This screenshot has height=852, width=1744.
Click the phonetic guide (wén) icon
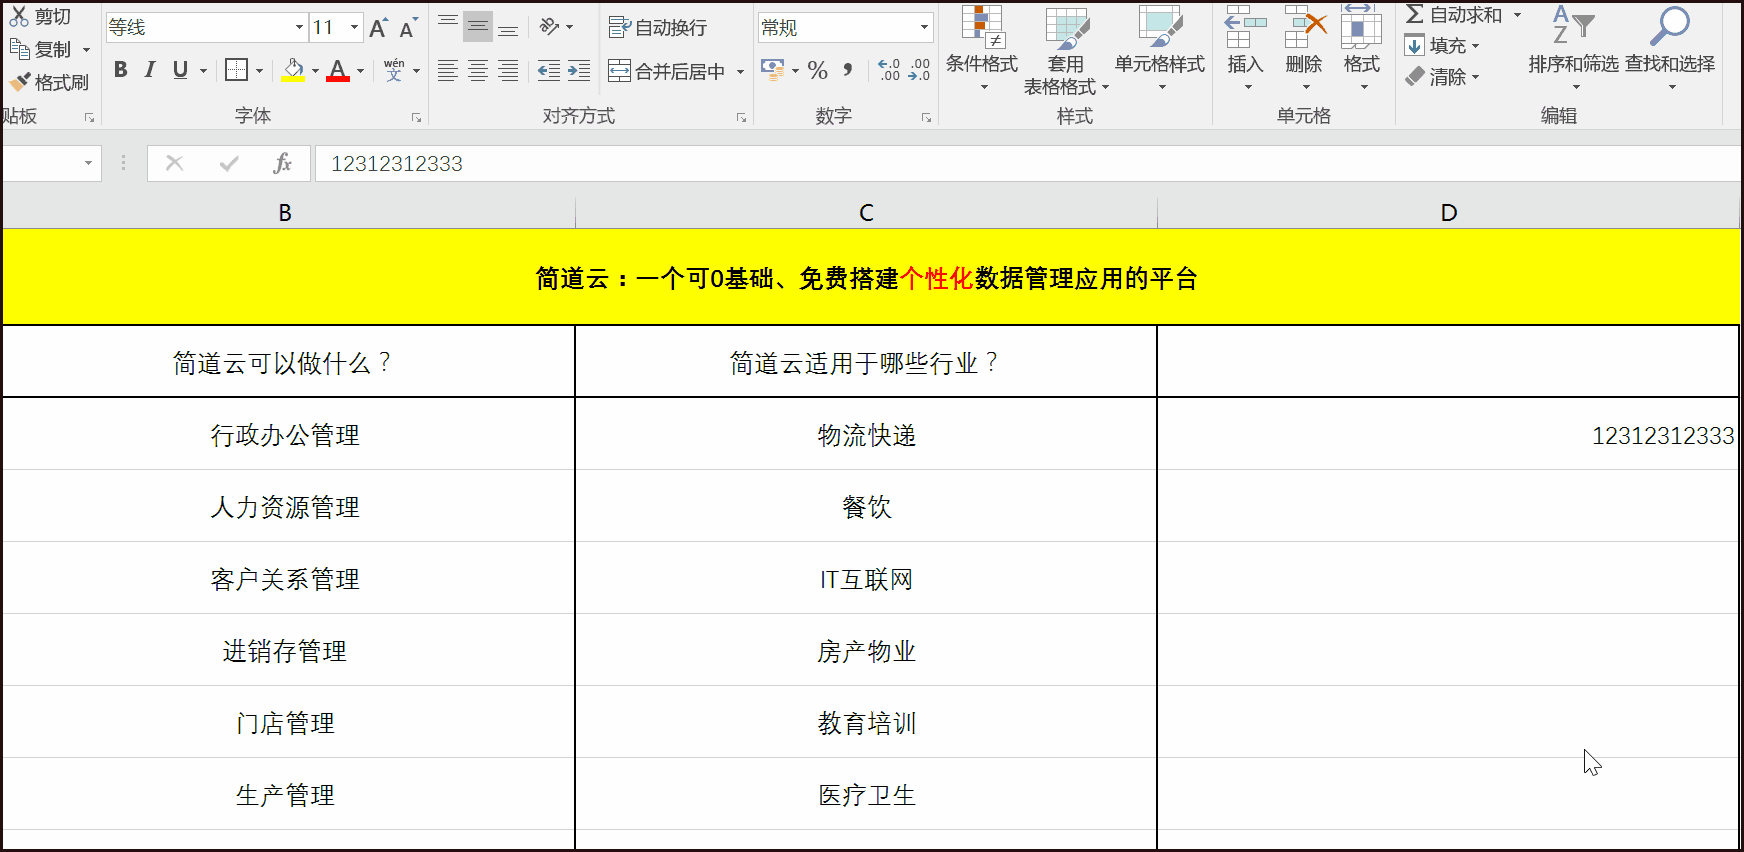394,70
